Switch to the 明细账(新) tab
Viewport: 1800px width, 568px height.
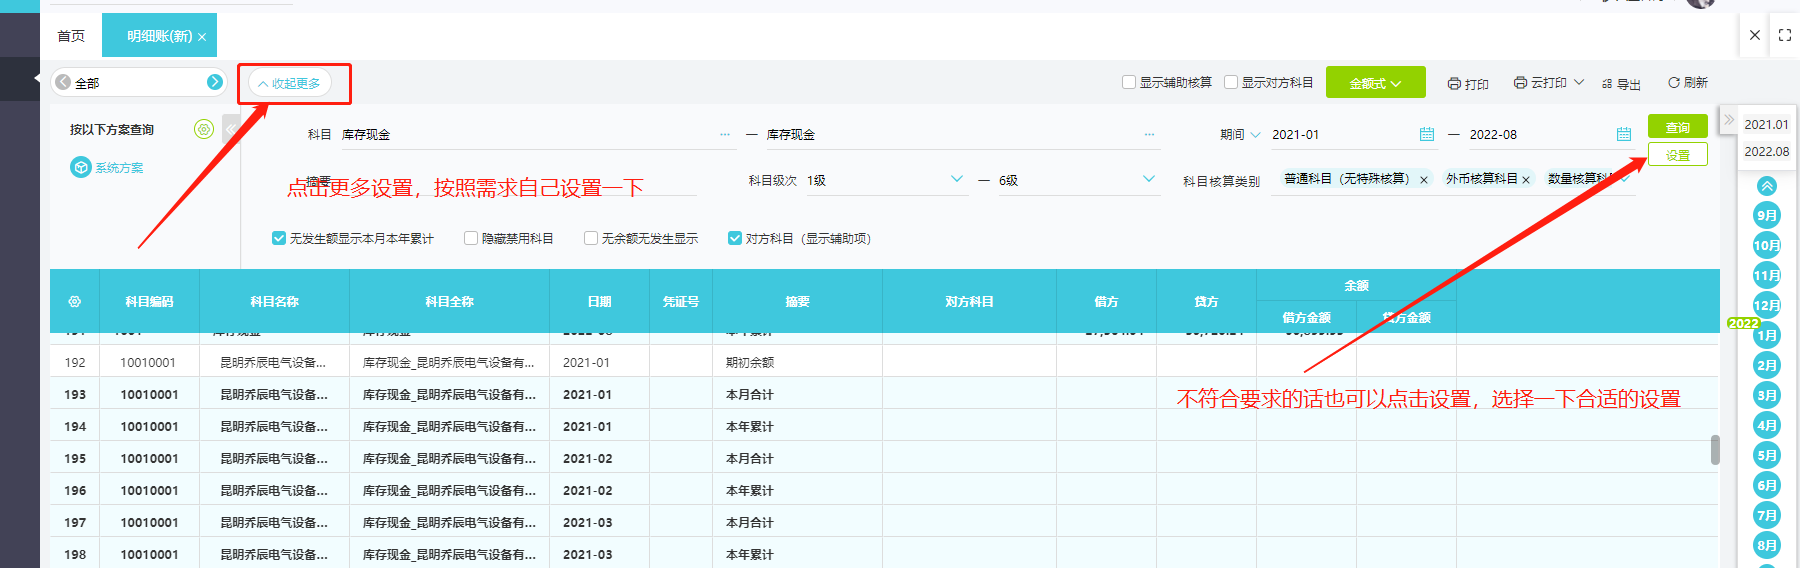tap(159, 36)
